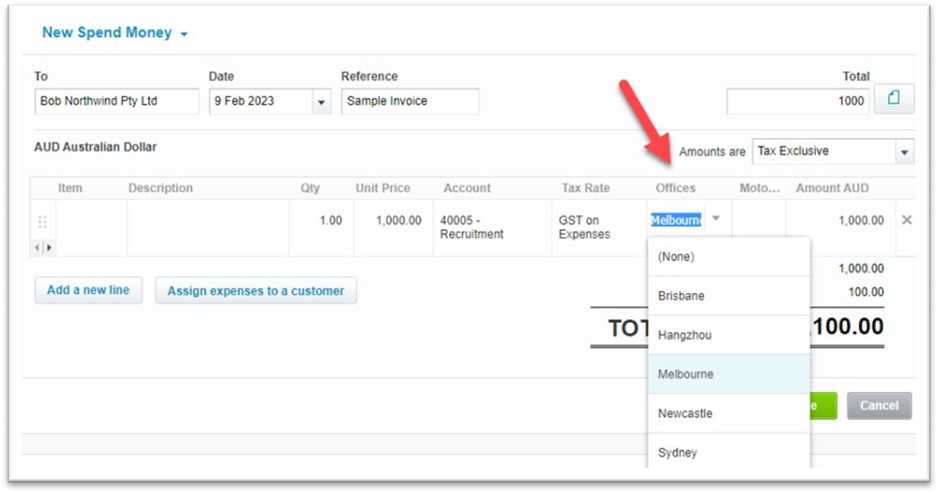Click the file attachment icon beside Total

[893, 99]
